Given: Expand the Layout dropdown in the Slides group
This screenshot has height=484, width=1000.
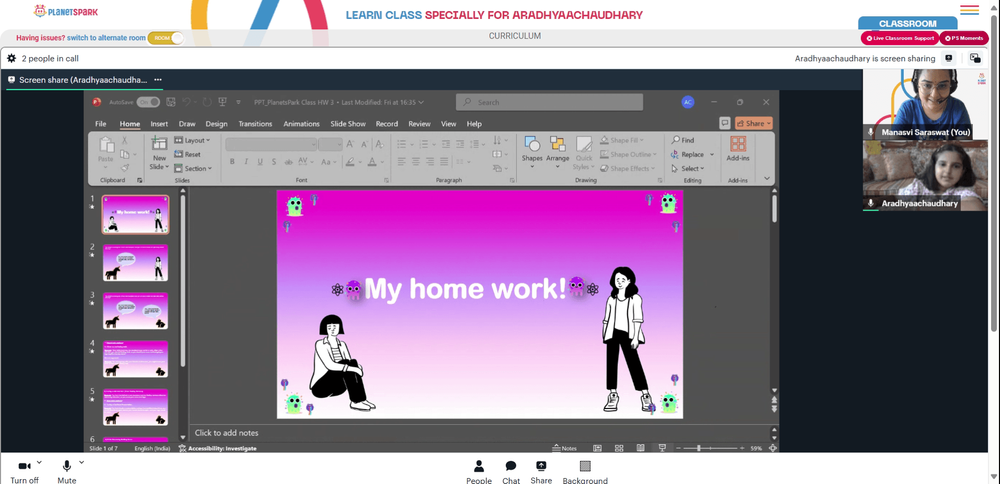Looking at the screenshot, I should (x=192, y=140).
